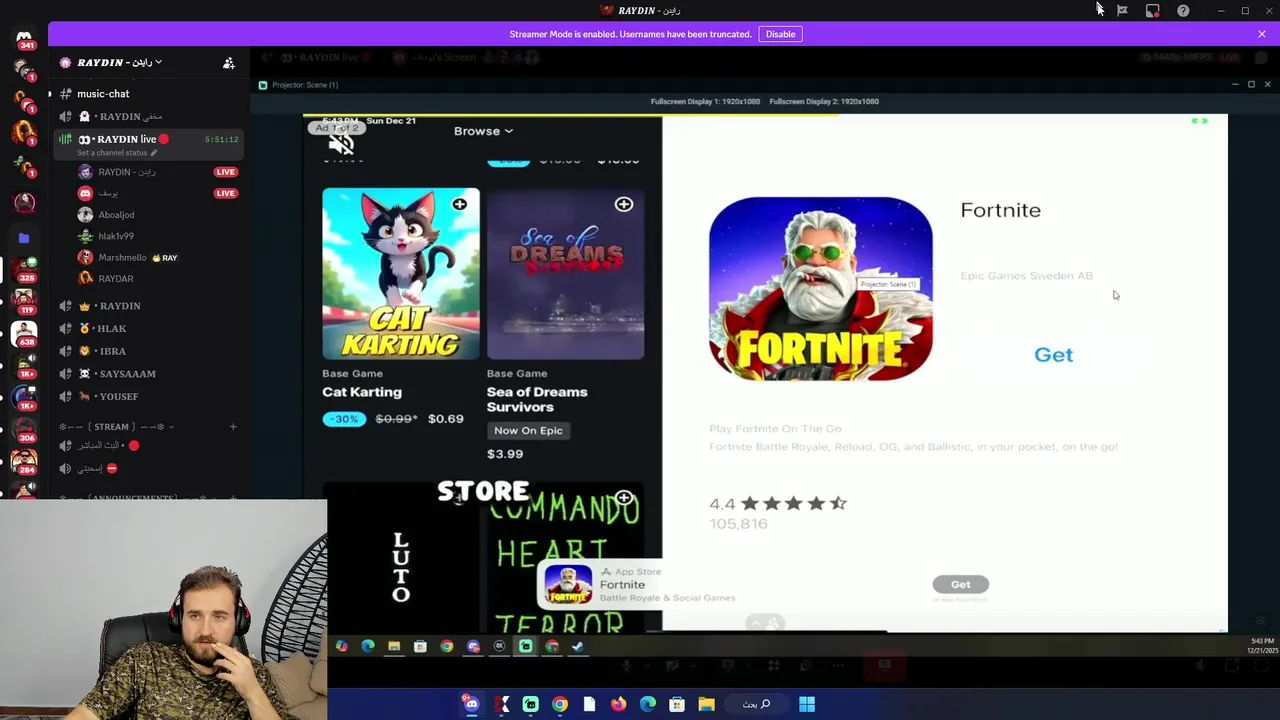Click Fullscreen Display 2: 1920x1080 label
Viewport: 1280px width, 720px height.
(824, 101)
